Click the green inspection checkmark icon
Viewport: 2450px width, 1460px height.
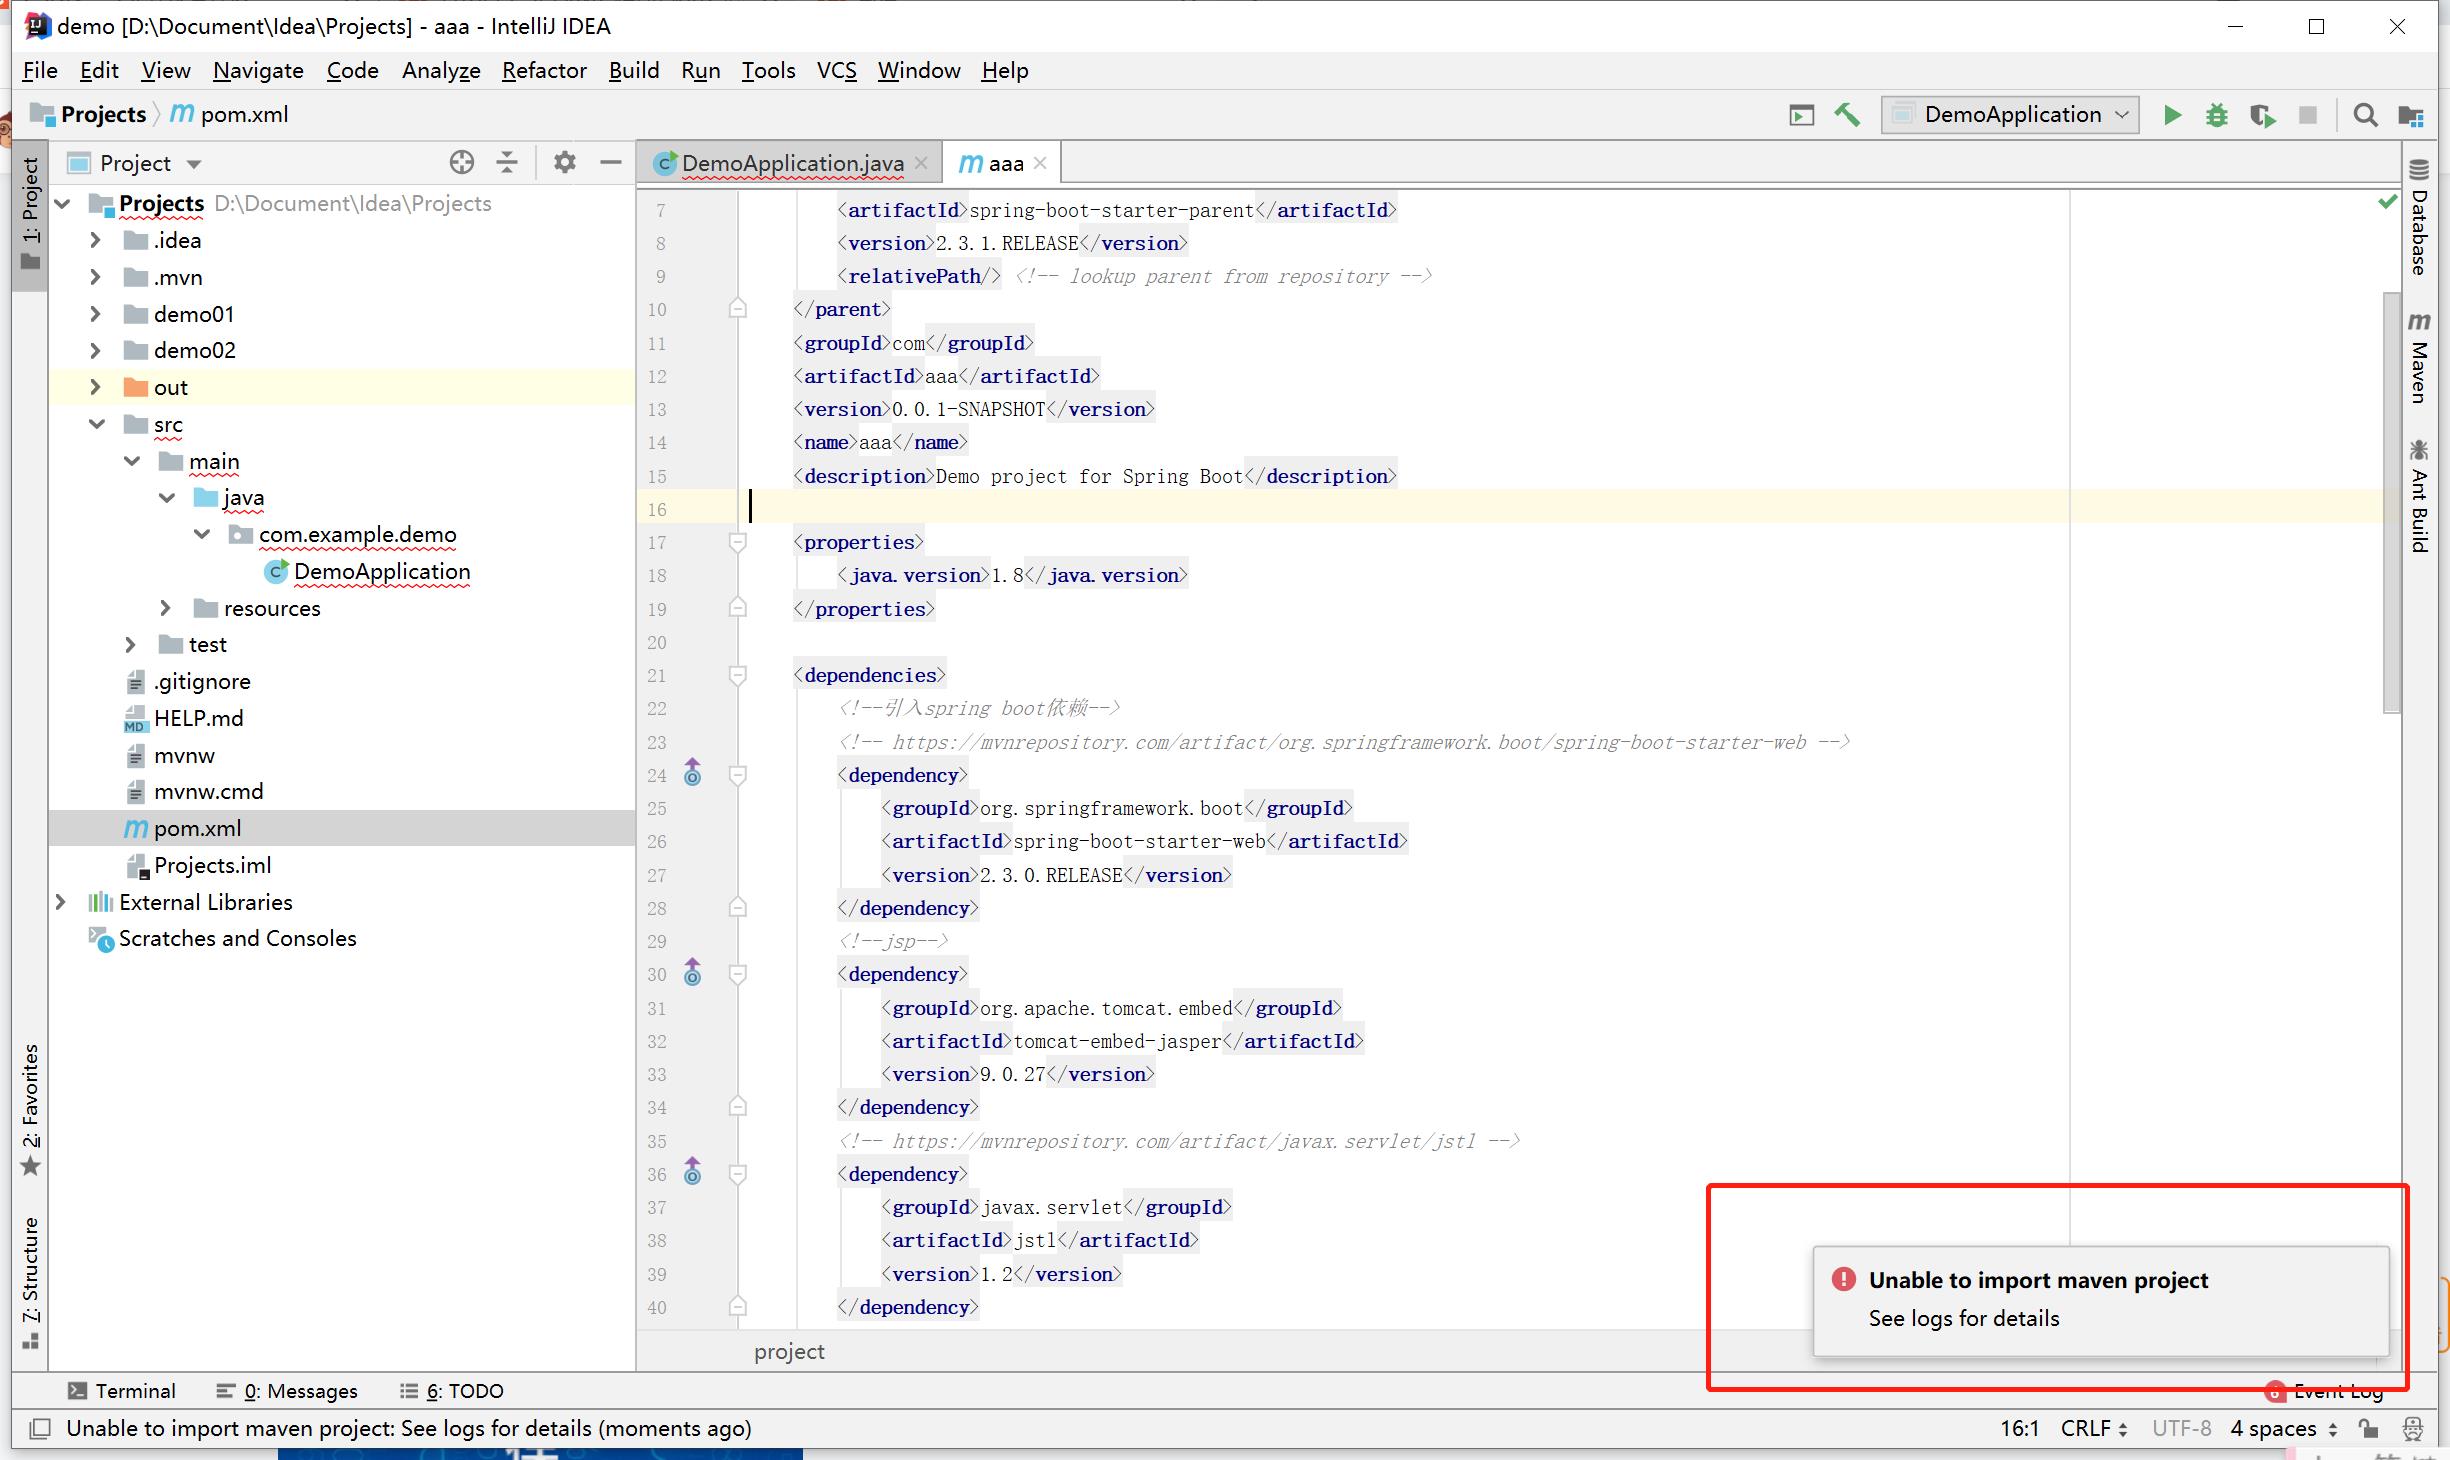(2388, 202)
